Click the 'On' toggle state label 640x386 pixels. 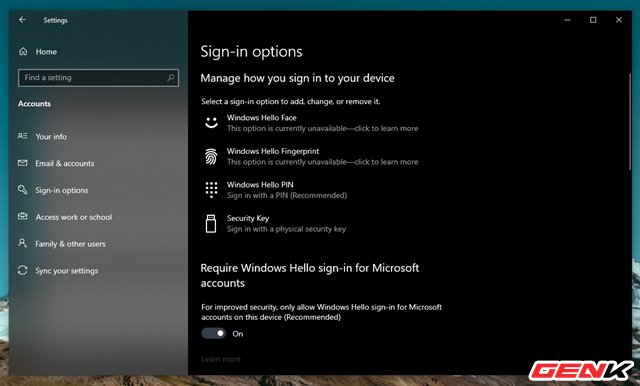(x=238, y=334)
